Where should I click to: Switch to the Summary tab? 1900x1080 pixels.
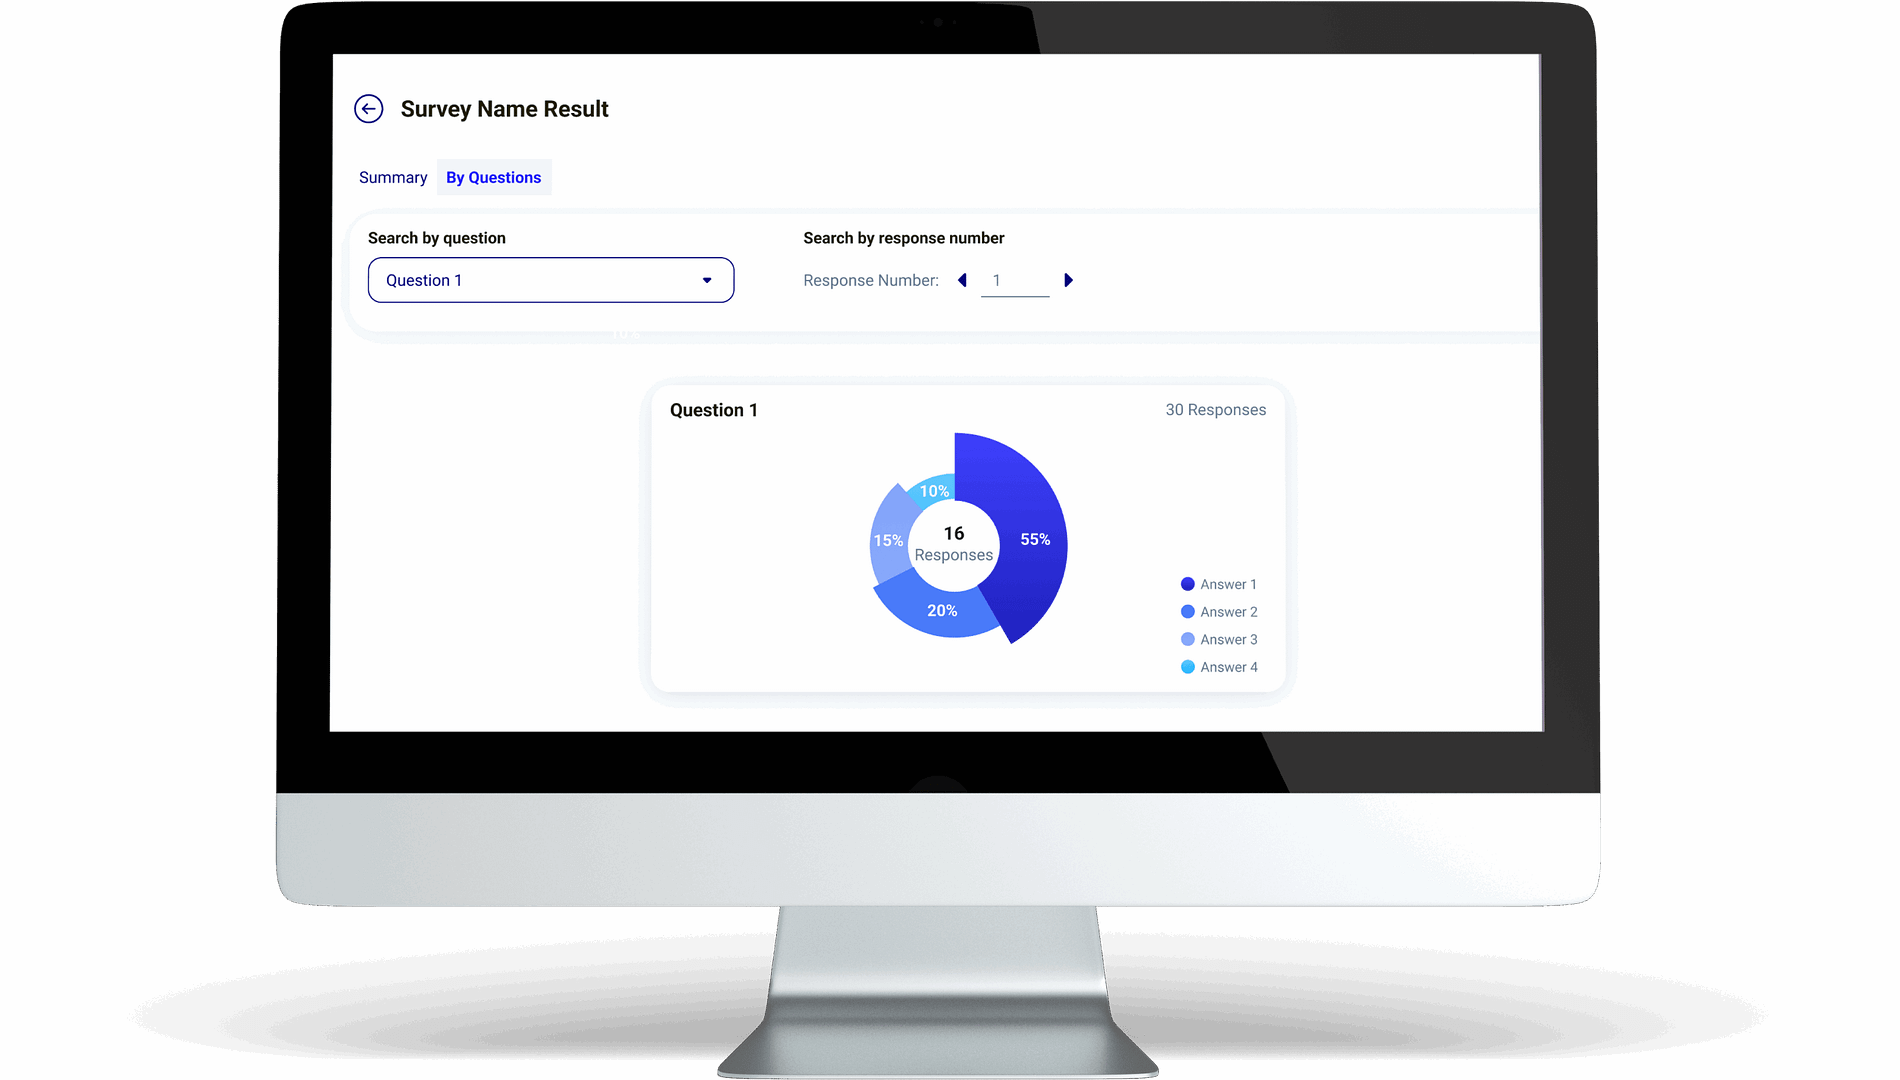point(392,177)
